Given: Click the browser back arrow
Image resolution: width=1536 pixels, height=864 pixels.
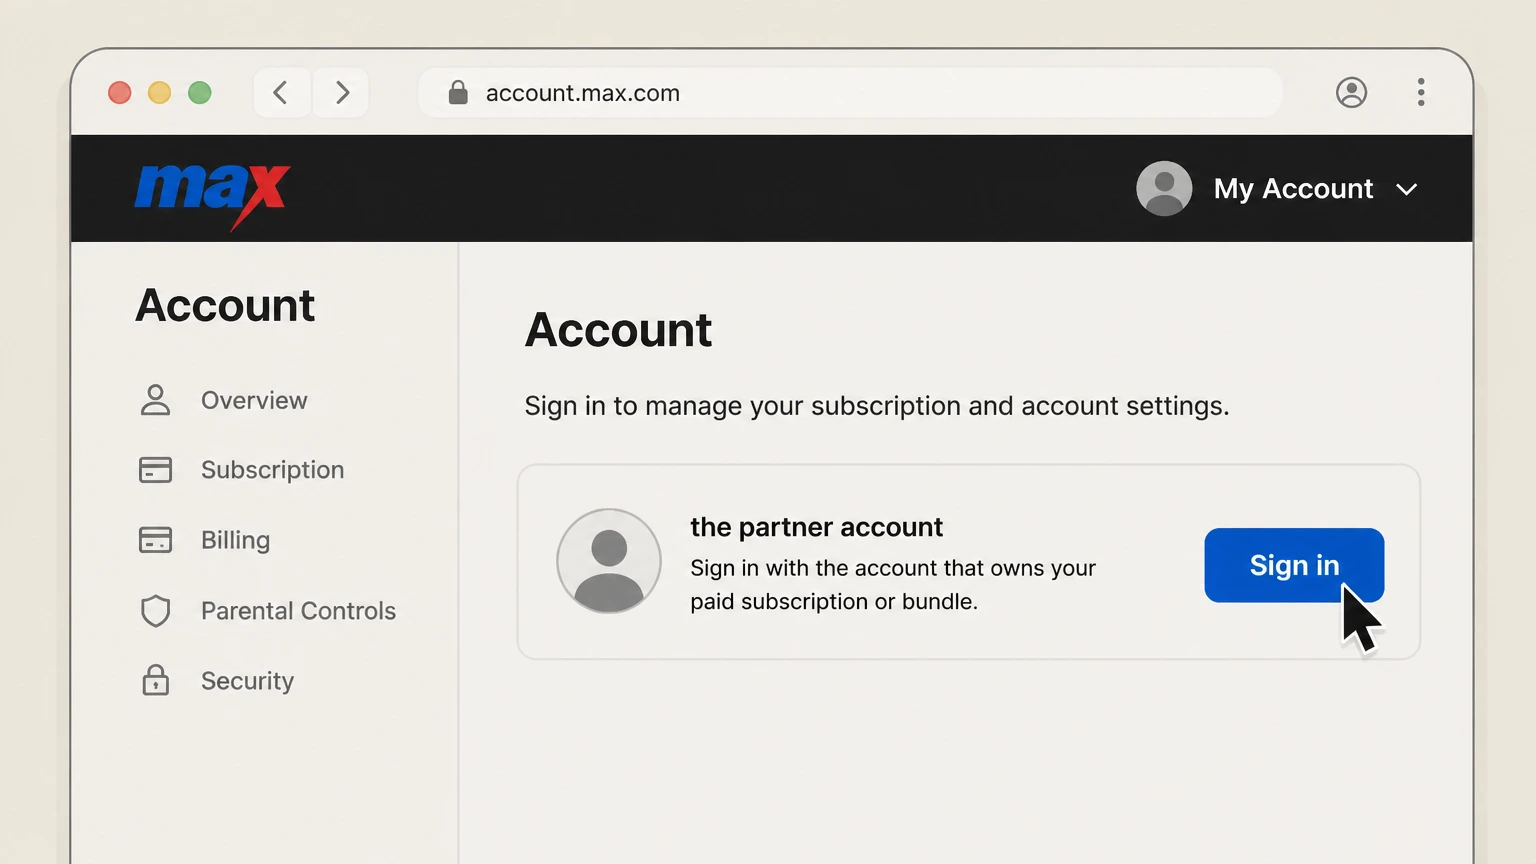Looking at the screenshot, I should 281,93.
